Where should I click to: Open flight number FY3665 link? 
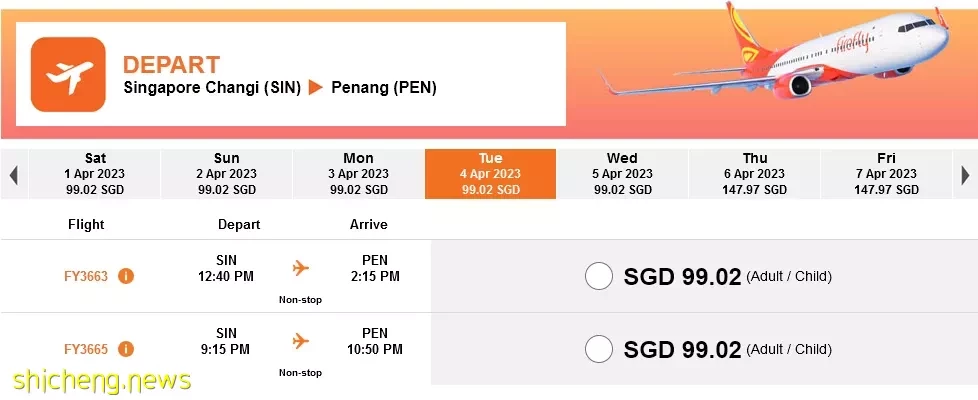click(x=86, y=349)
